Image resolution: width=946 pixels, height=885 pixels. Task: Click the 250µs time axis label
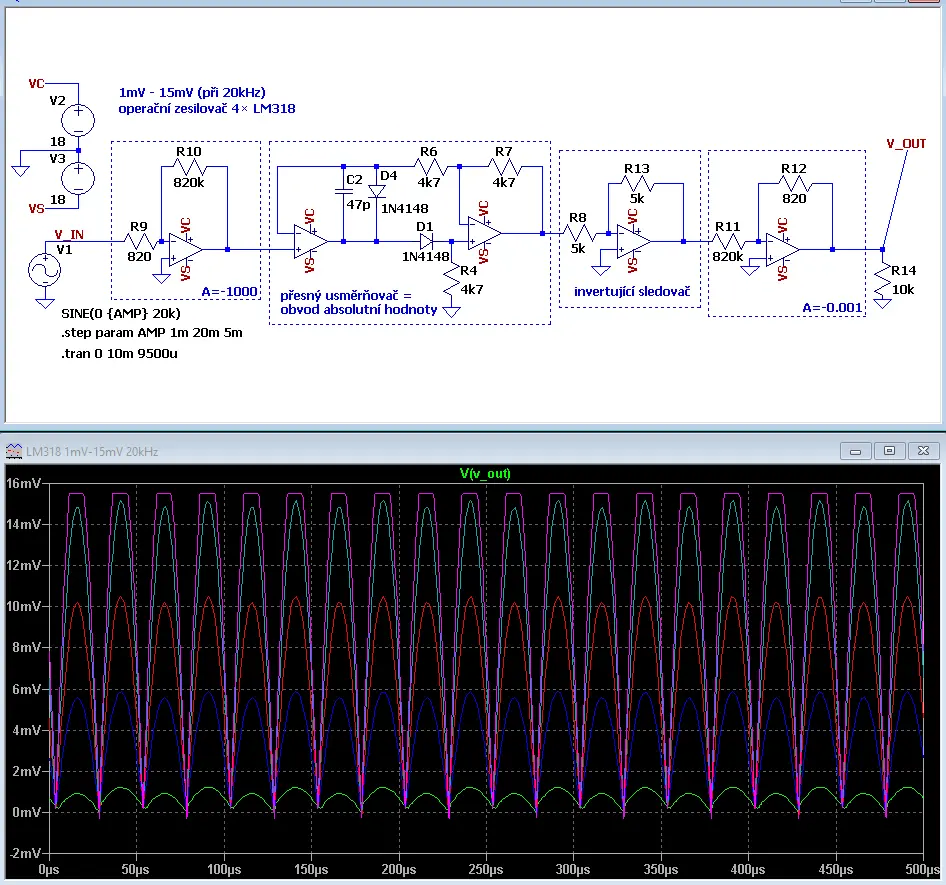click(x=486, y=869)
